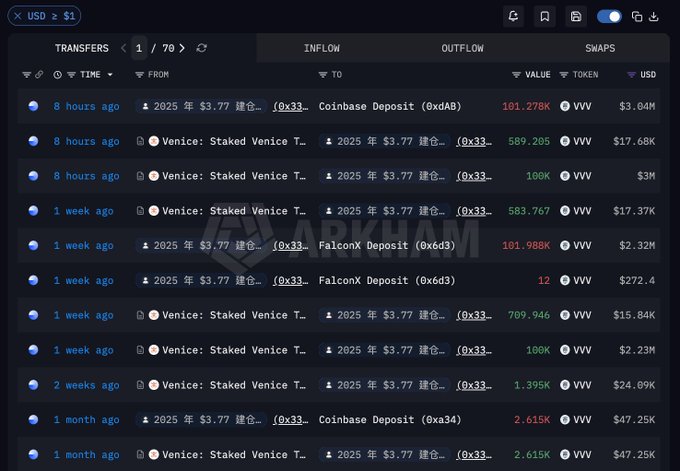Screen dimensions: 680x471
Task: Click the $15.84K USD amount
Action: pos(634,315)
